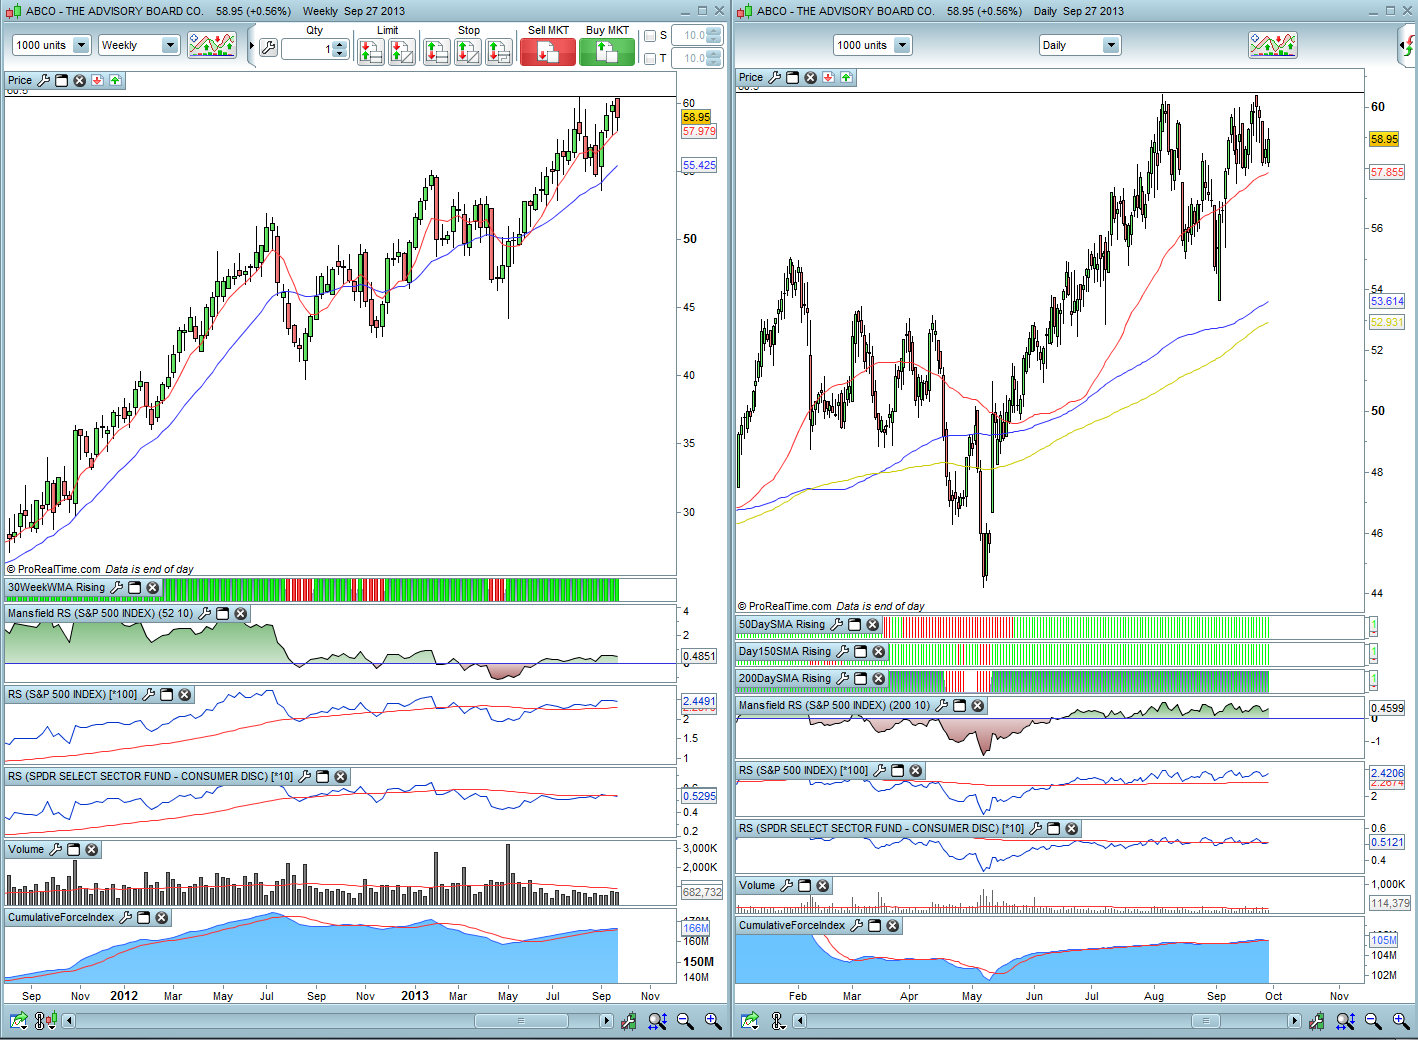This screenshot has width=1418, height=1040.
Task: Click the Buy MKT order button
Action: pos(606,52)
